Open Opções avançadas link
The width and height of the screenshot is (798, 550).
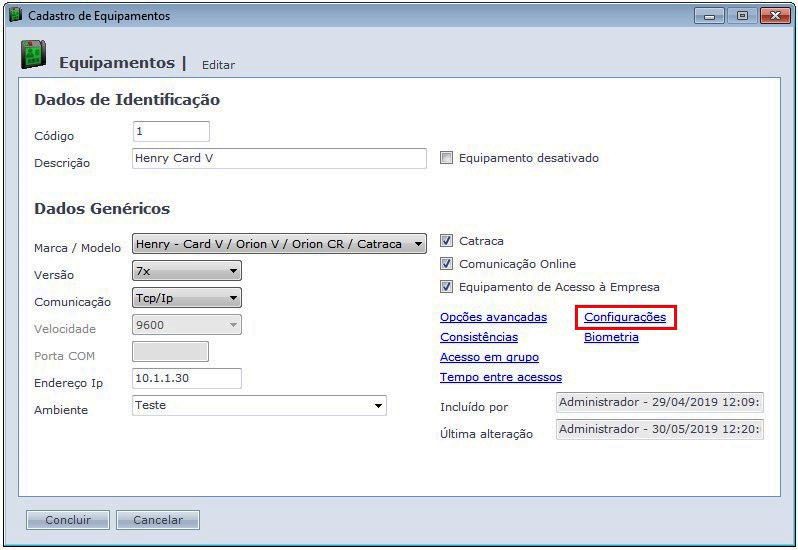pyautogui.click(x=493, y=317)
